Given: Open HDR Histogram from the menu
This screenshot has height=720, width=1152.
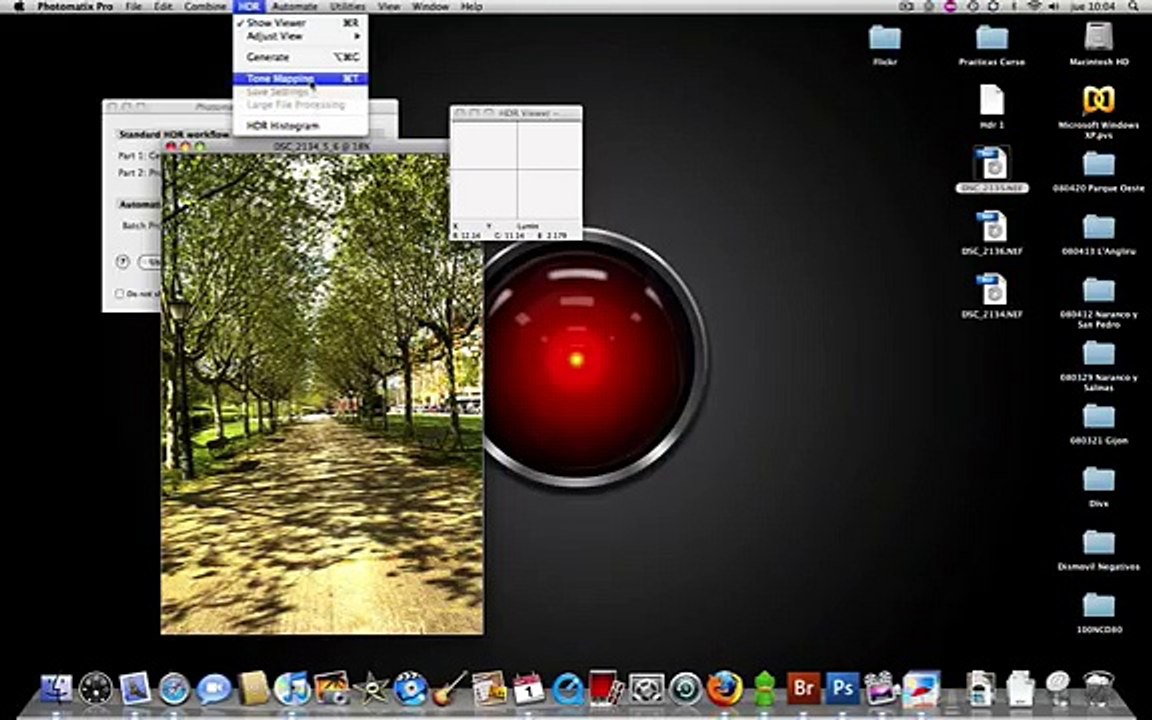Looking at the screenshot, I should point(300,126).
